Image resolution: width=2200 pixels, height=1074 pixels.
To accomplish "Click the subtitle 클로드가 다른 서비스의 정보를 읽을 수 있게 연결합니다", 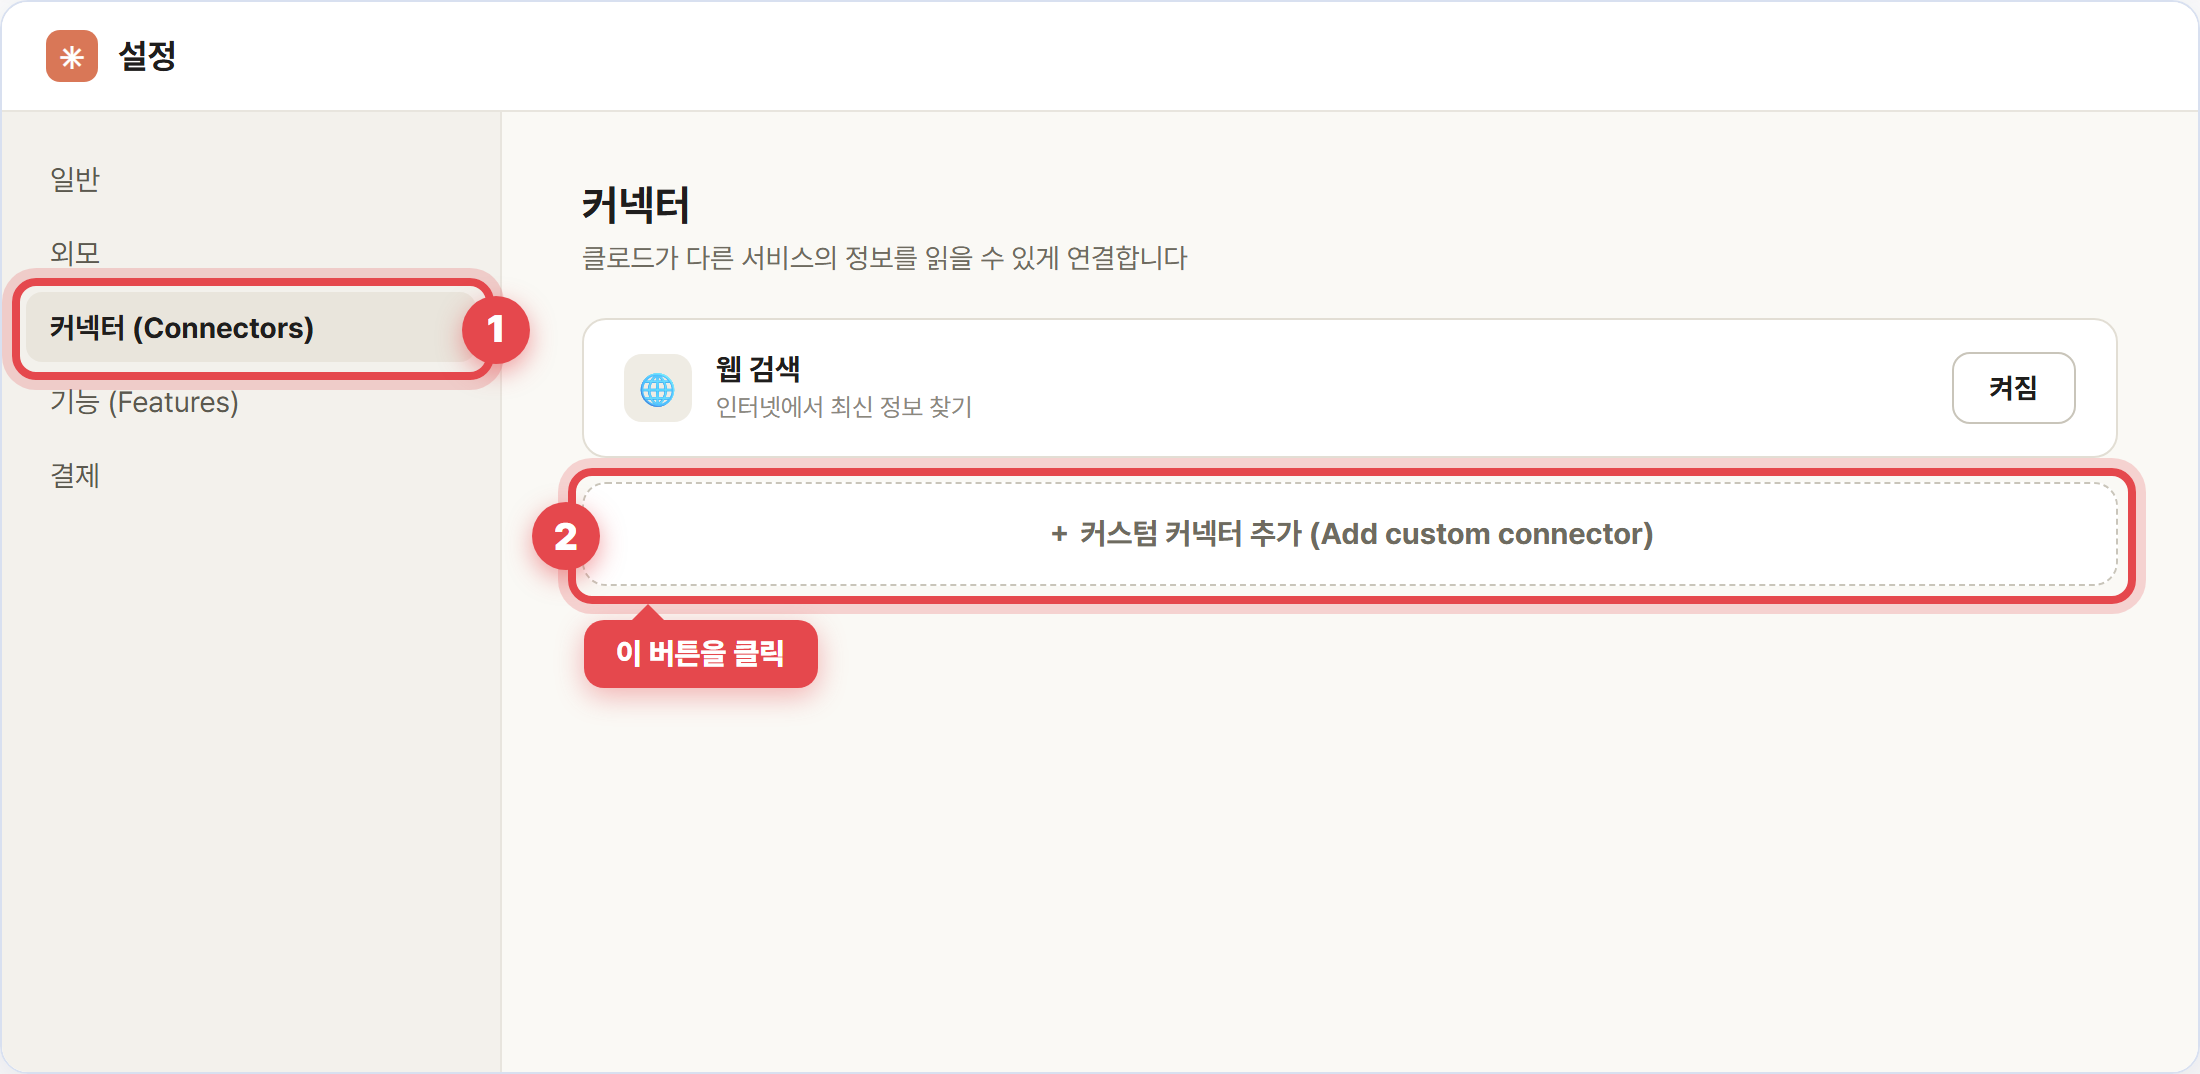I will 885,258.
